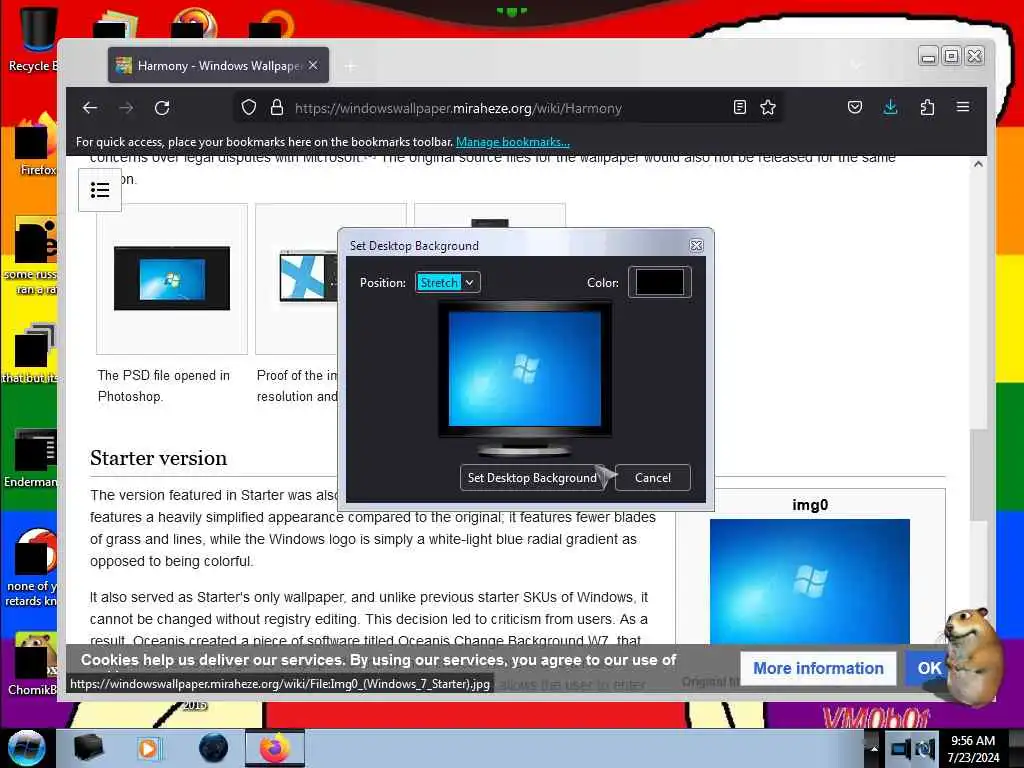Select Recycle Bin desktop icon
Screen dimensions: 1024x768
(x=31, y=38)
